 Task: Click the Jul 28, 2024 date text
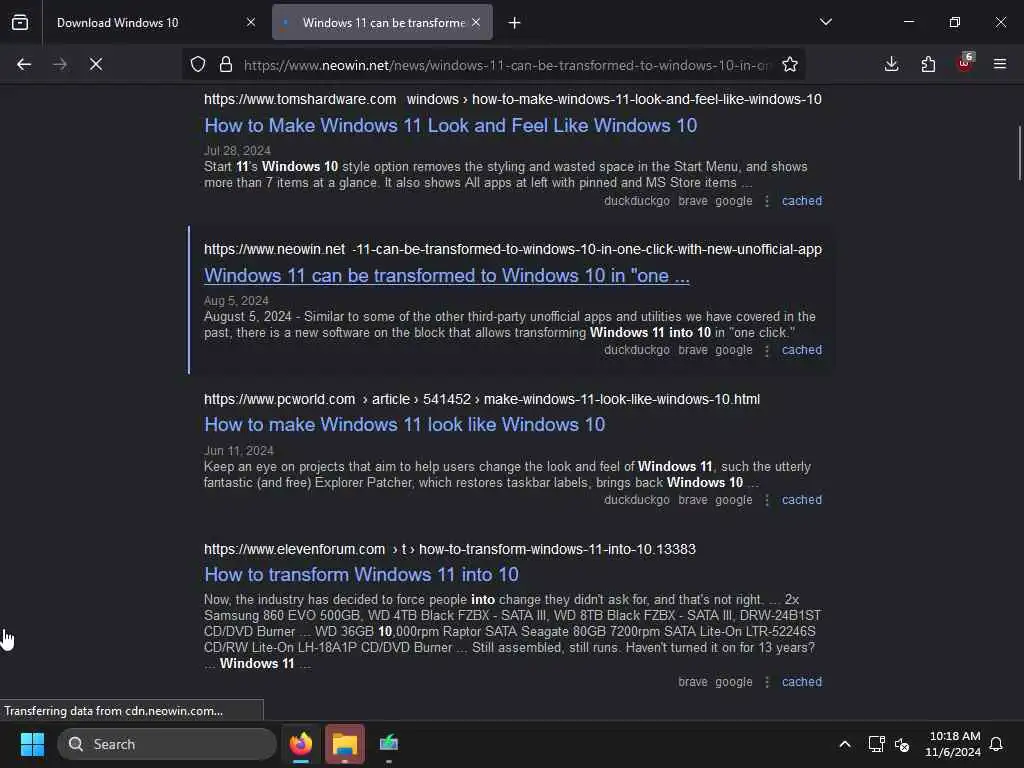click(x=237, y=151)
